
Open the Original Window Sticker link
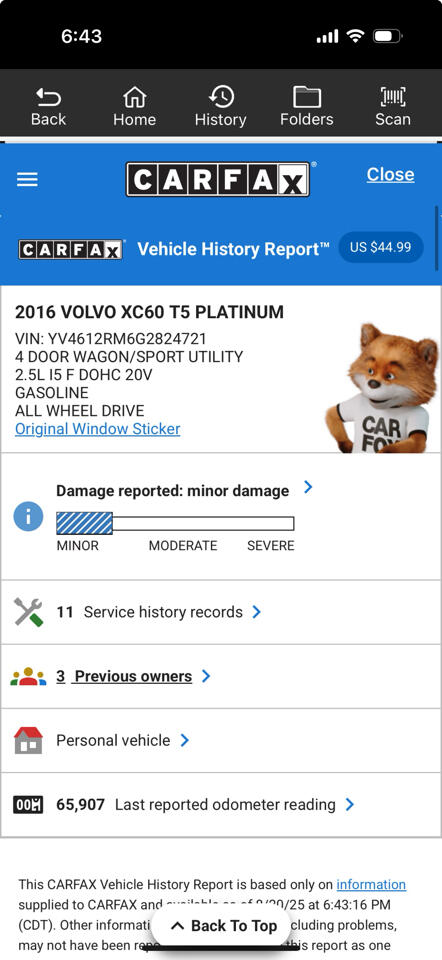click(97, 429)
